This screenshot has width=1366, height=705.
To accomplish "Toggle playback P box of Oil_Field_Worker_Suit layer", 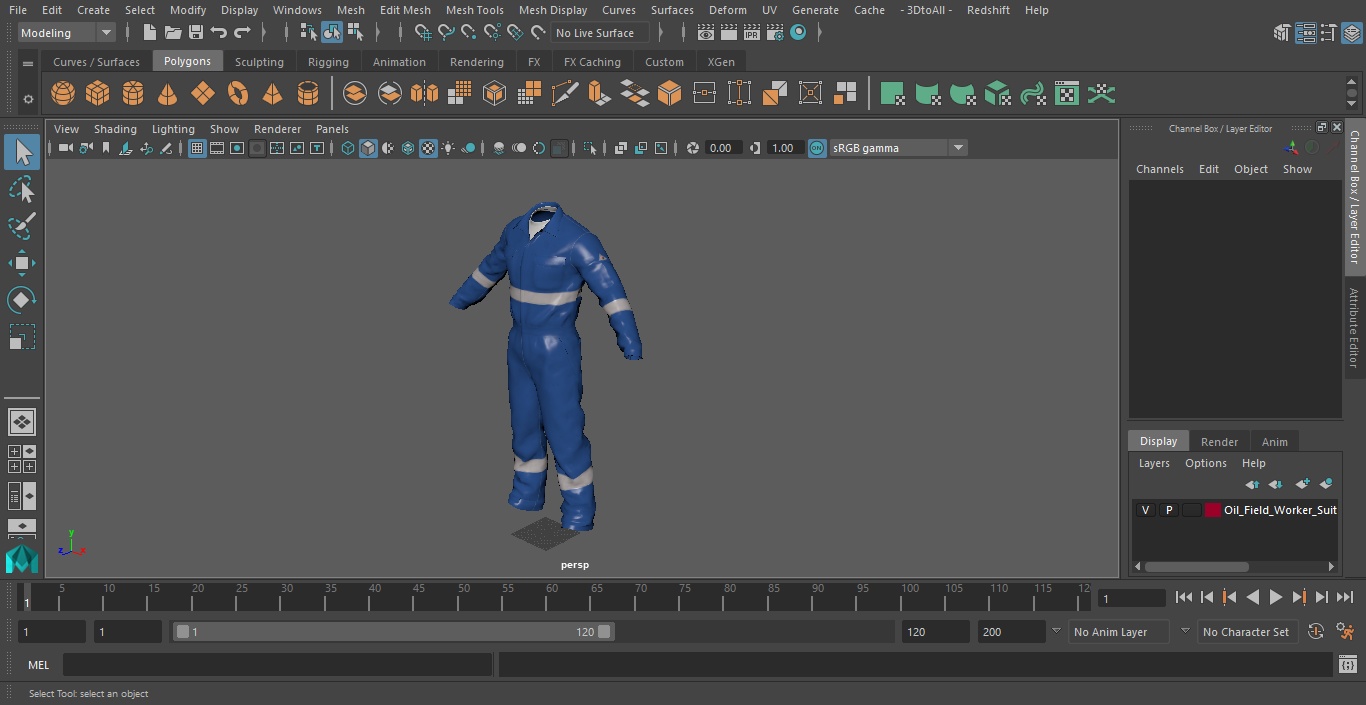I will (x=1168, y=510).
